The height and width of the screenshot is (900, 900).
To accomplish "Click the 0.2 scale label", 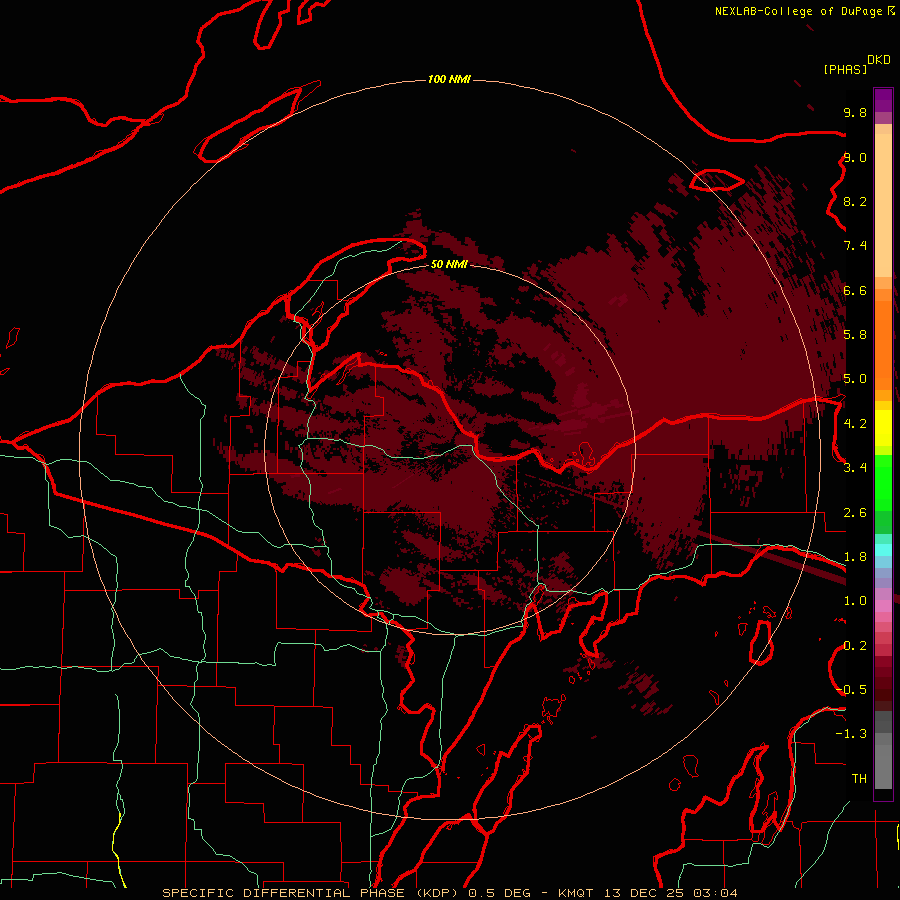I will pyautogui.click(x=855, y=646).
